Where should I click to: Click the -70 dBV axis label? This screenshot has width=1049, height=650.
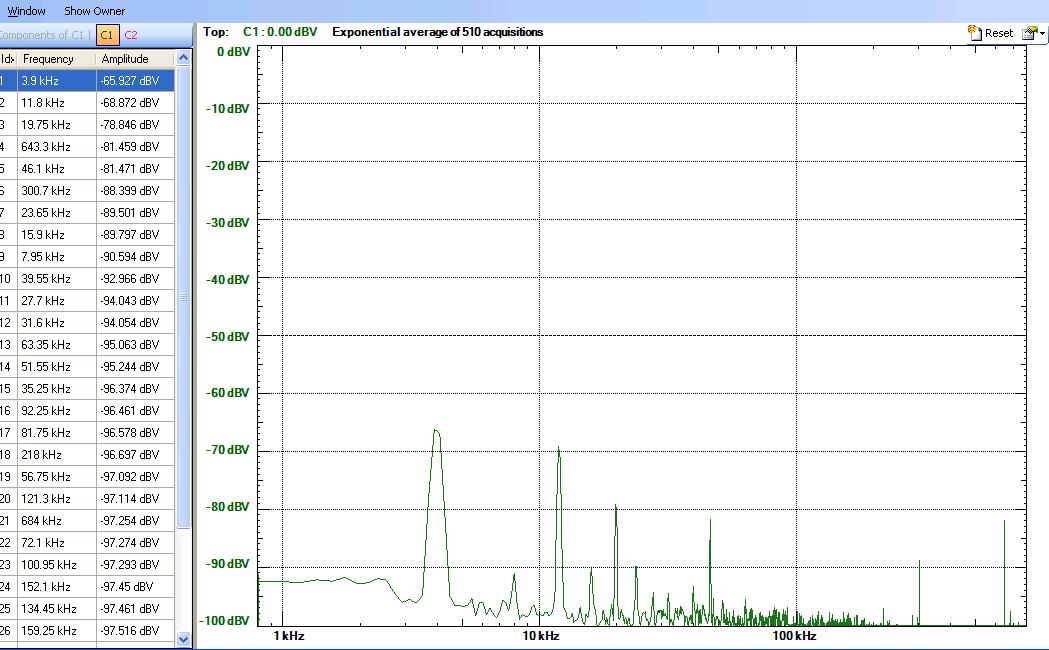[227, 450]
